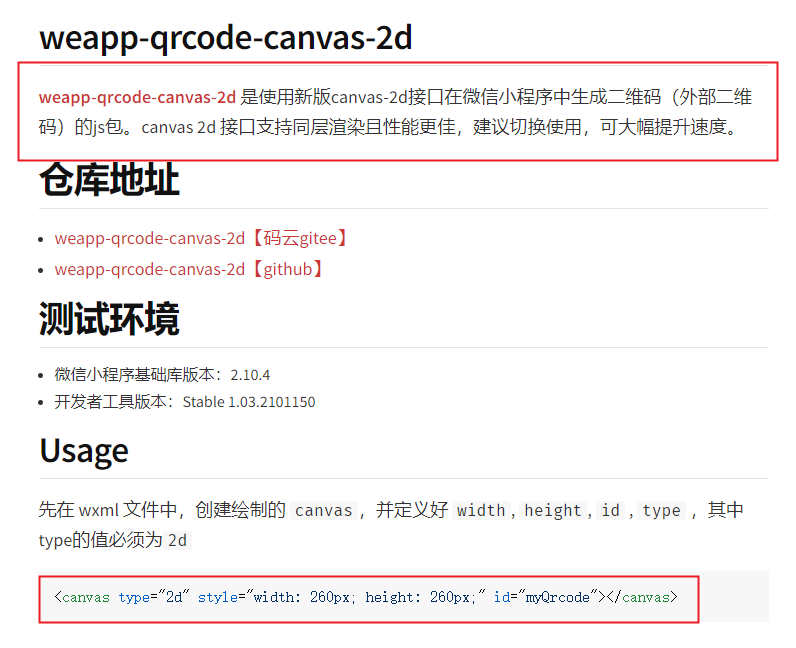Click the inline code value 2d in the Usage paragraph
The width and height of the screenshot is (796, 648).
[x=177, y=540]
